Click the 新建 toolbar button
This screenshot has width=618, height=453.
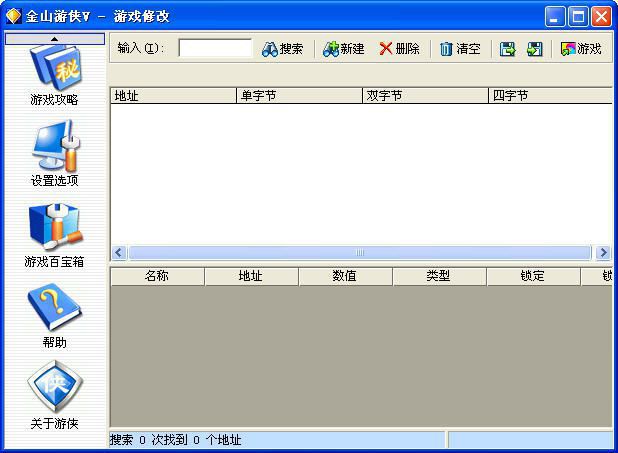pos(344,49)
